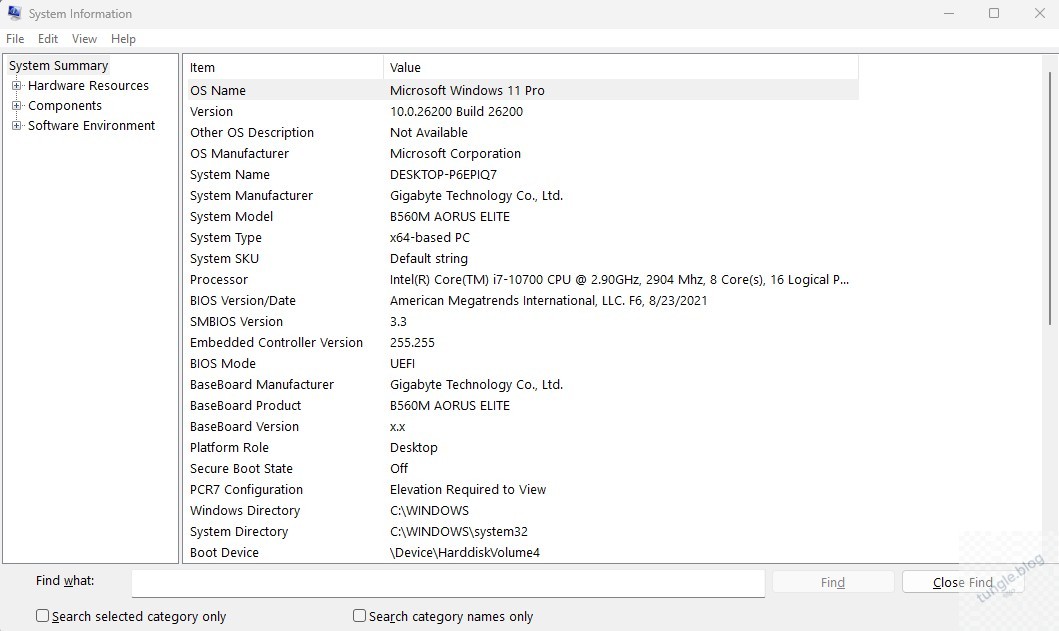Click the \Device\HarddiskVolume4 value
This screenshot has height=631, width=1059.
pyautogui.click(x=465, y=551)
